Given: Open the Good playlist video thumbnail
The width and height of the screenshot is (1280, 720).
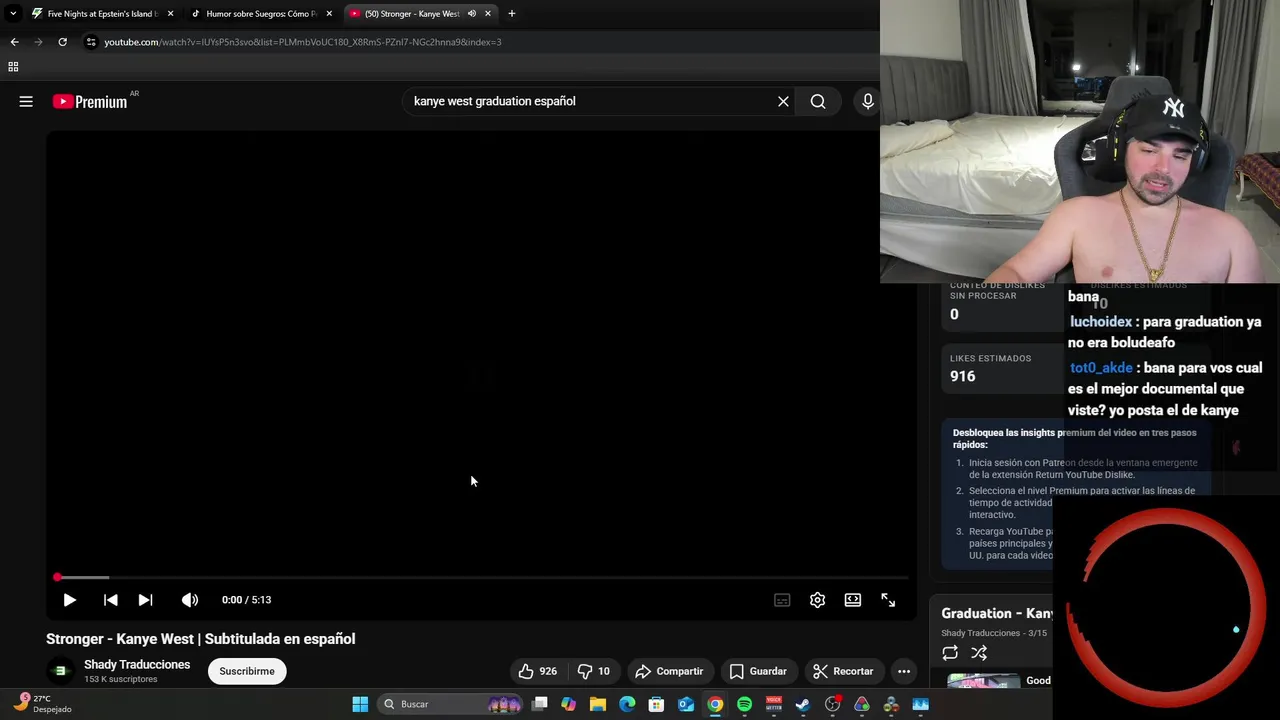Looking at the screenshot, I should pyautogui.click(x=984, y=682).
